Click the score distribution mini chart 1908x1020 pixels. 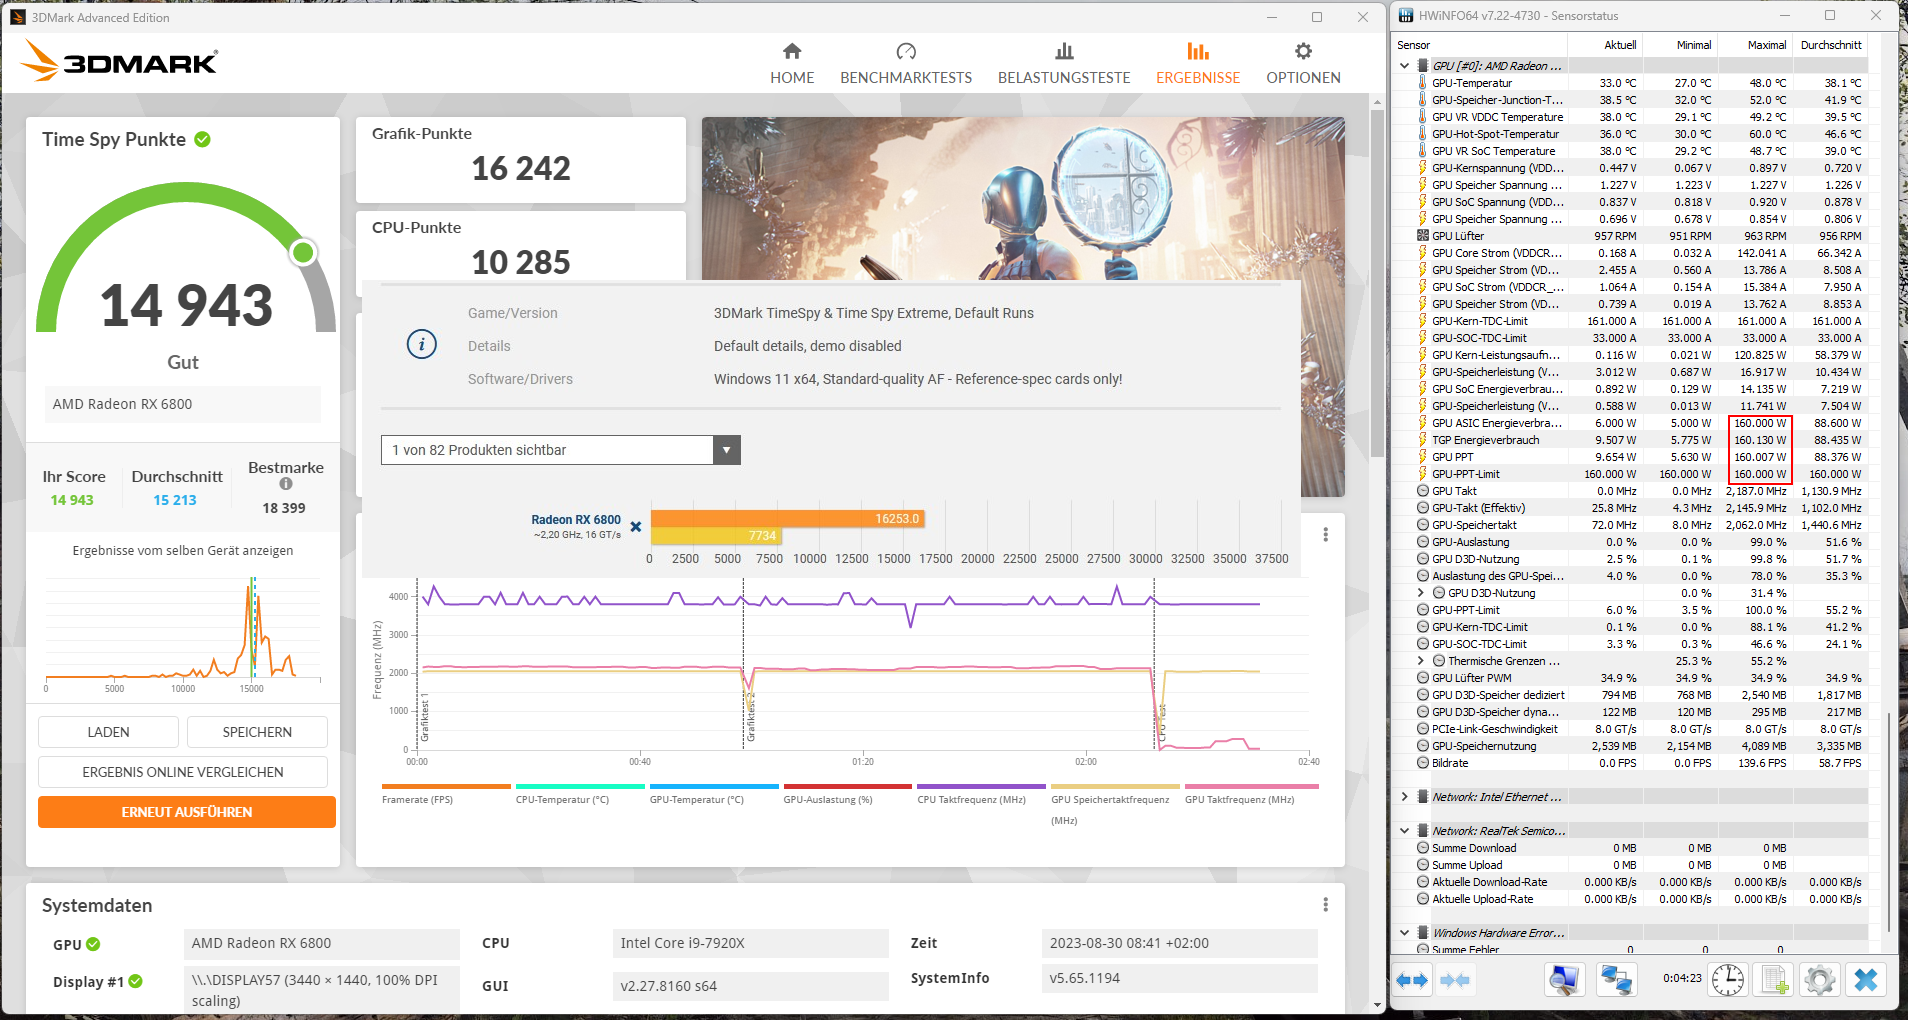183,633
